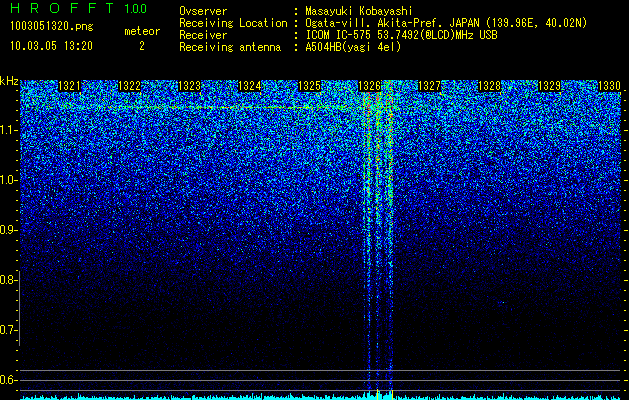The height and width of the screenshot is (400, 629).
Task: Click the 1330 time marker
Action: 610,86
